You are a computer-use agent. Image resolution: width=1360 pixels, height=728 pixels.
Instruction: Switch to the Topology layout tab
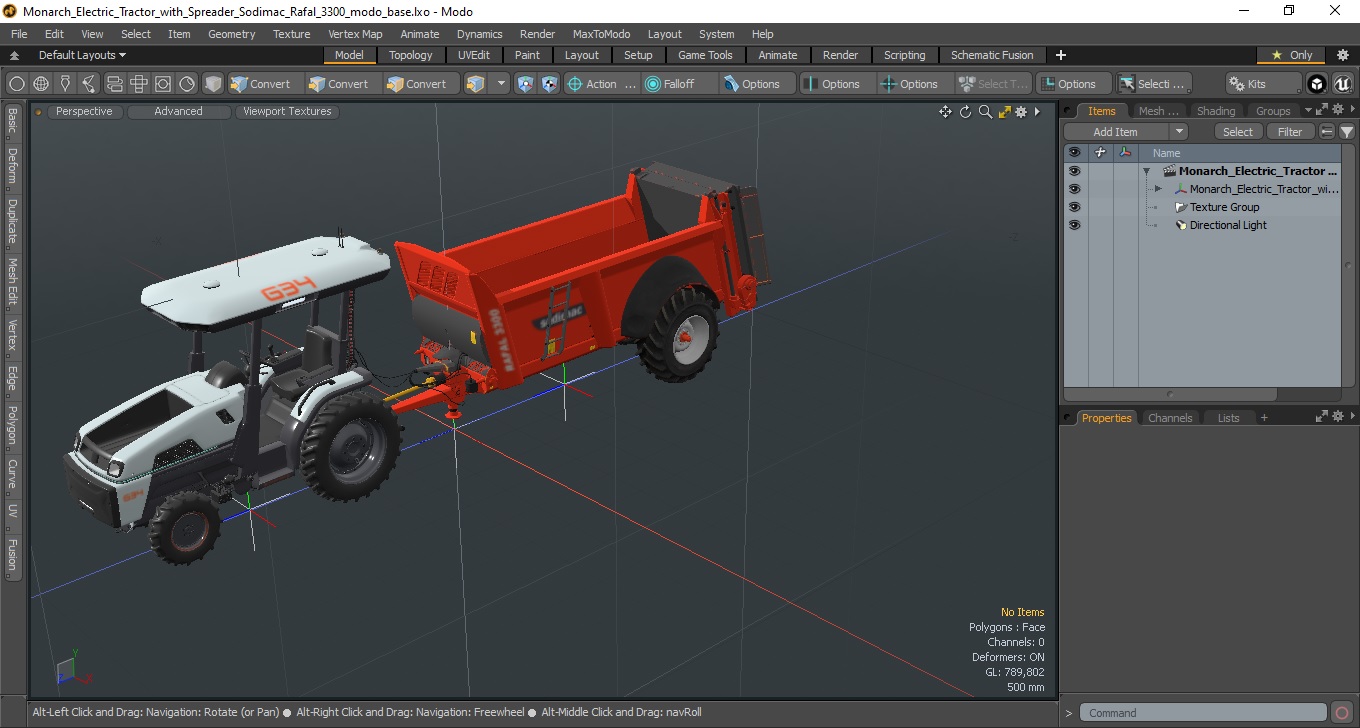pos(411,55)
